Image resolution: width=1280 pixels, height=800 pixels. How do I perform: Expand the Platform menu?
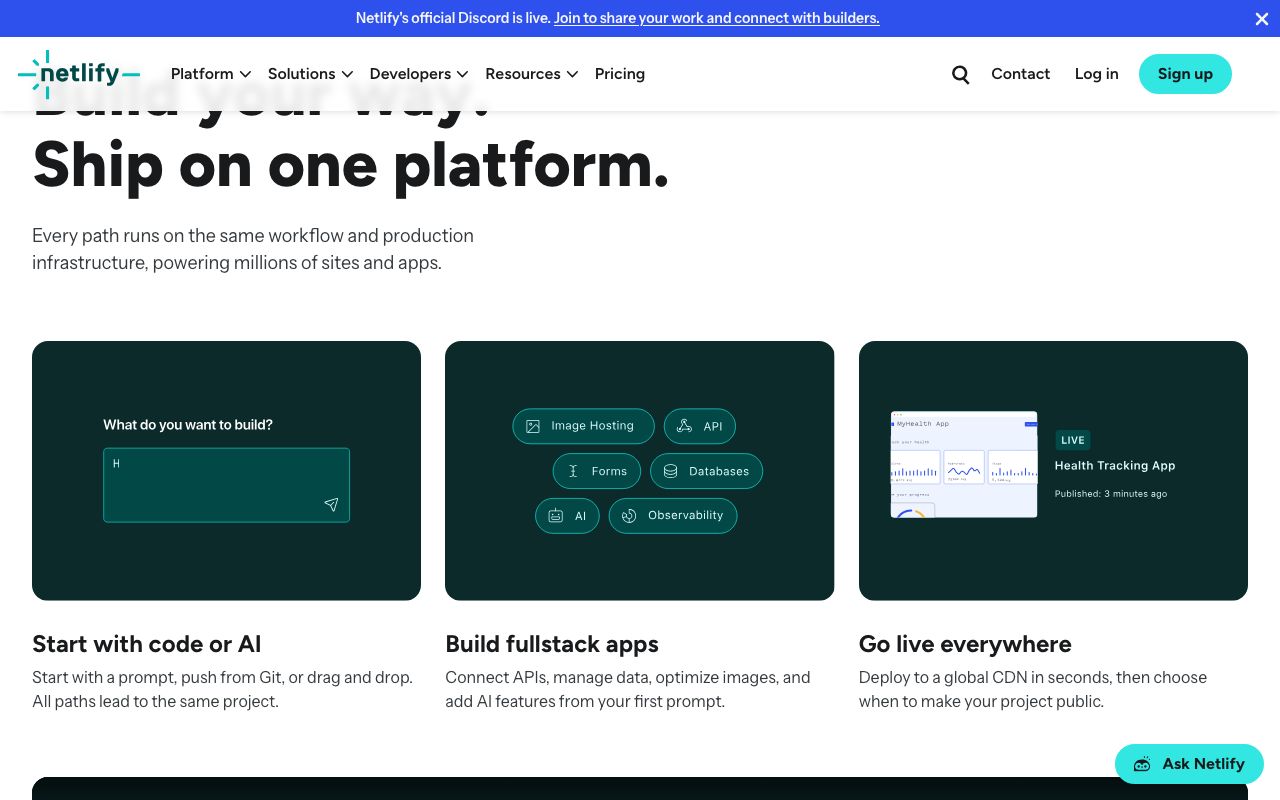tap(211, 74)
